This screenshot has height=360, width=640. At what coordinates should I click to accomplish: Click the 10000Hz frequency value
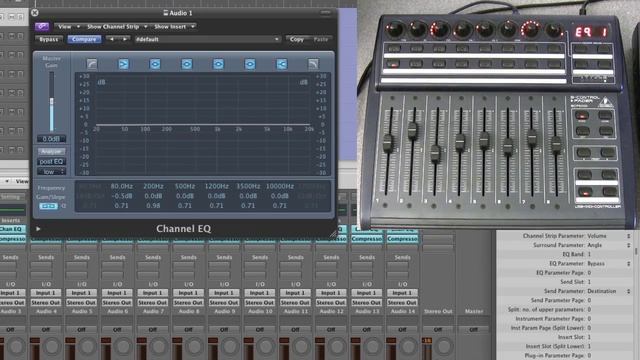280,186
